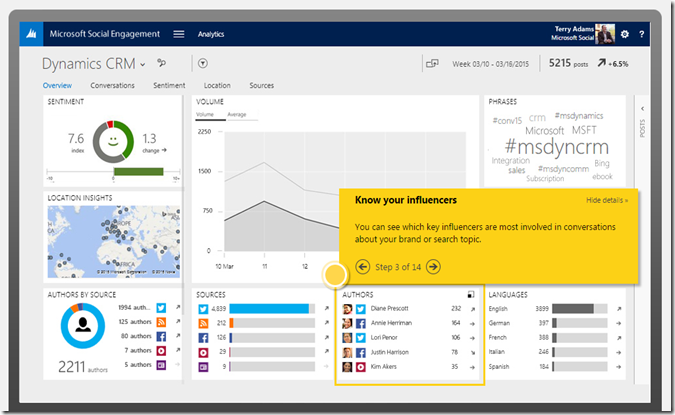This screenshot has width=675, height=415.
Task: Select author Annie Herriman
Action: pos(391,323)
